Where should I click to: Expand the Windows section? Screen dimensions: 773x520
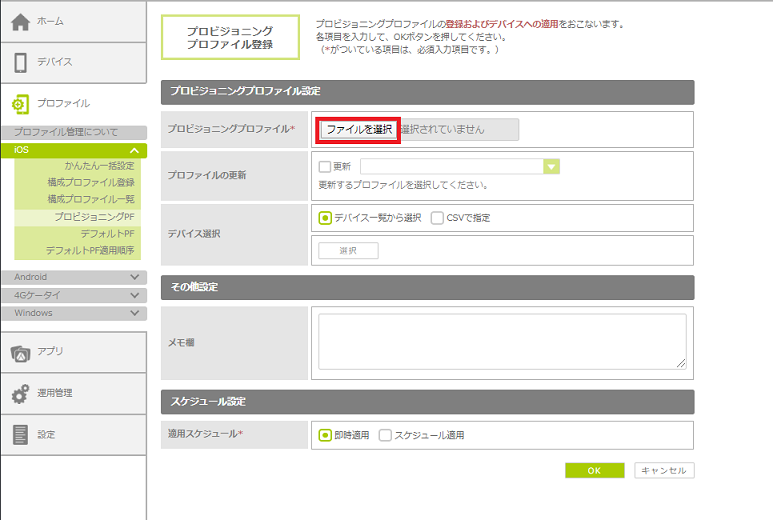(135, 313)
